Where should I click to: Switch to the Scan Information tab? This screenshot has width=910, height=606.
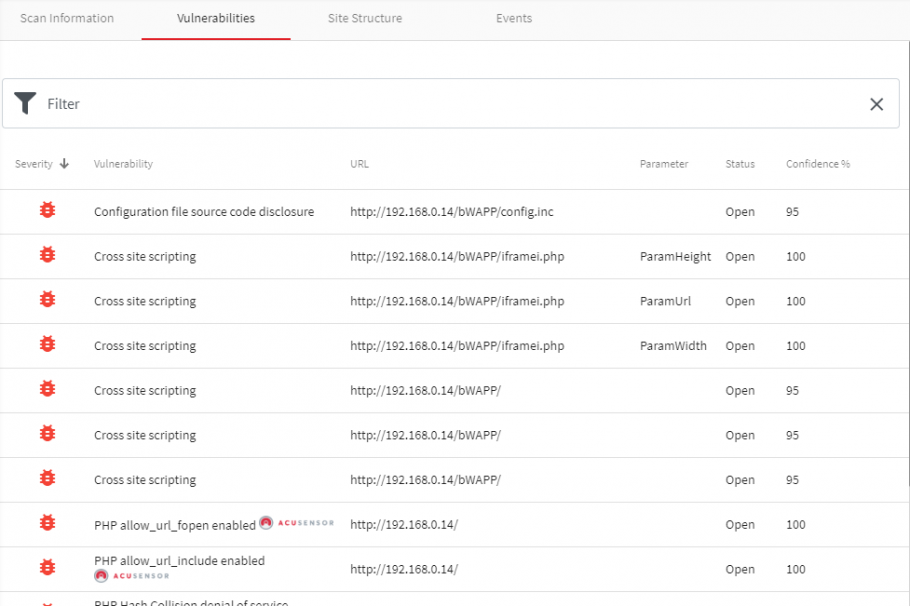click(67, 19)
